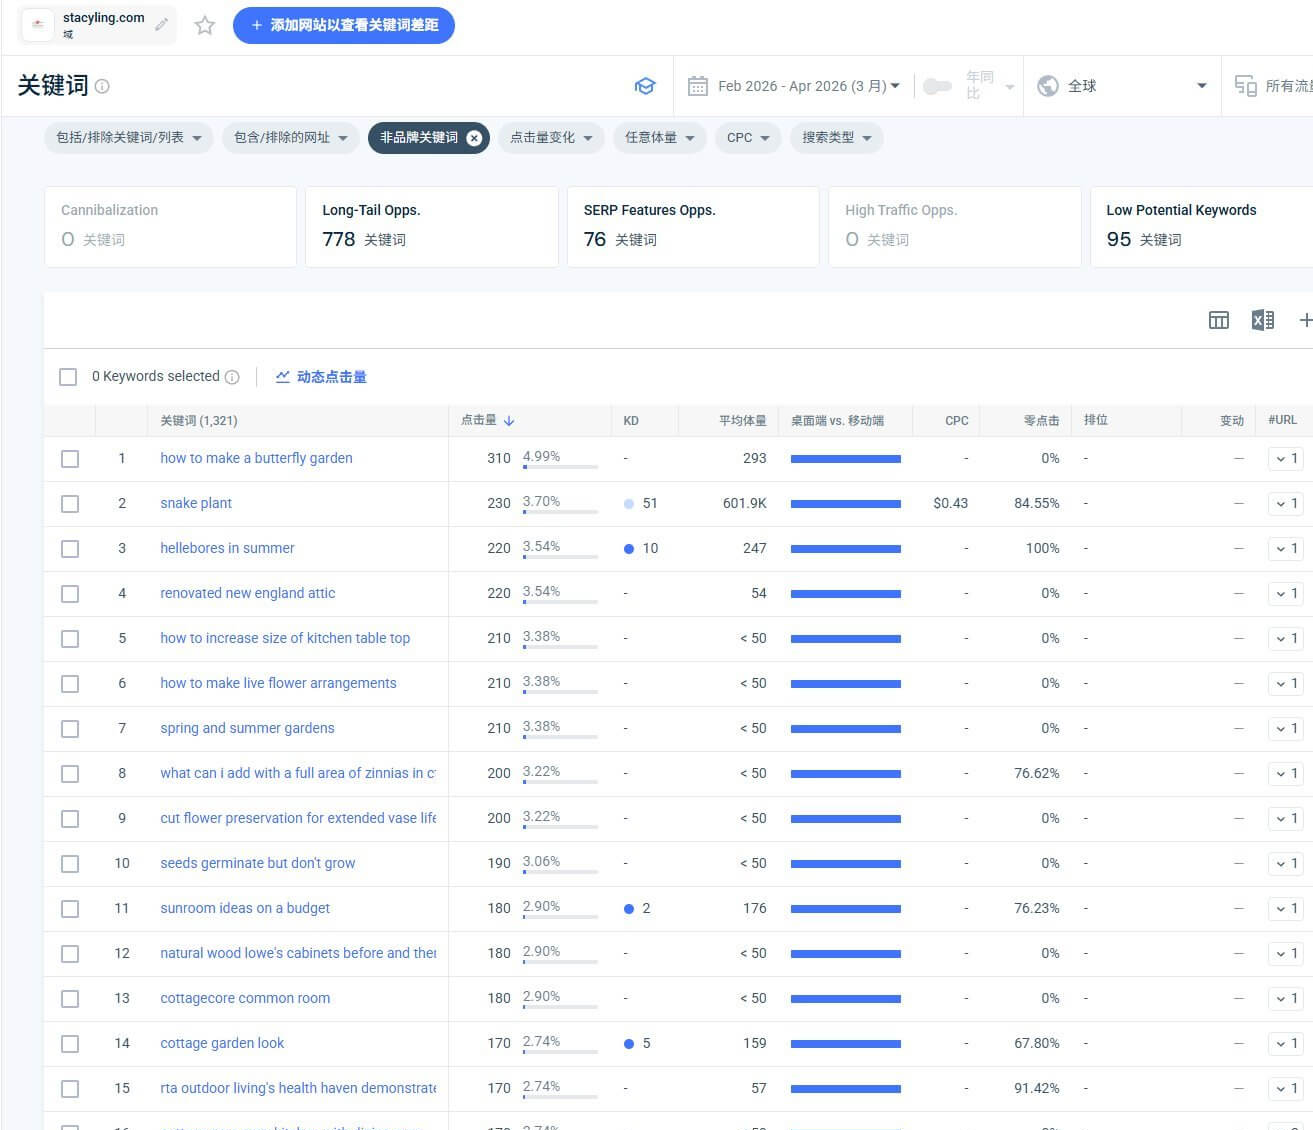Image resolution: width=1313 pixels, height=1130 pixels.
Task: Click 添加网站以查看关键词差距 button
Action: pyautogui.click(x=344, y=25)
